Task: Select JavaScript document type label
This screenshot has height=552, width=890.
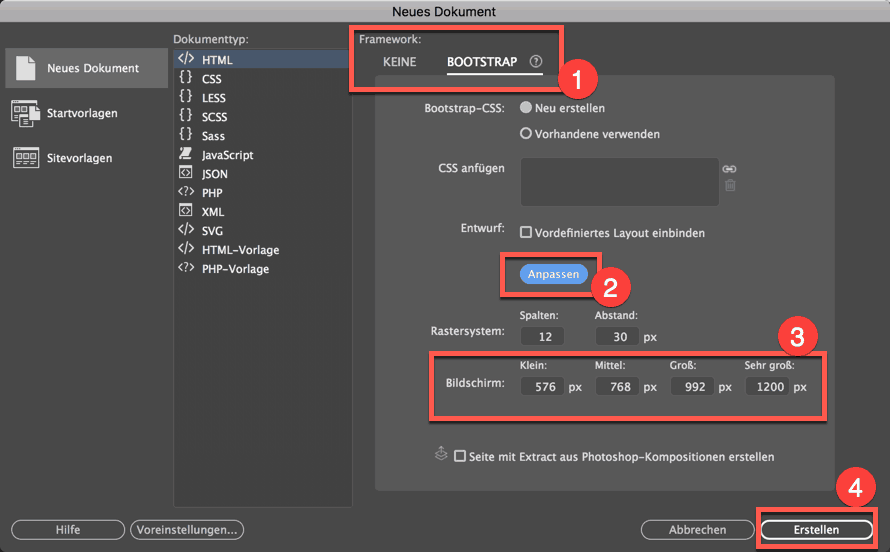Action: pyautogui.click(x=228, y=155)
